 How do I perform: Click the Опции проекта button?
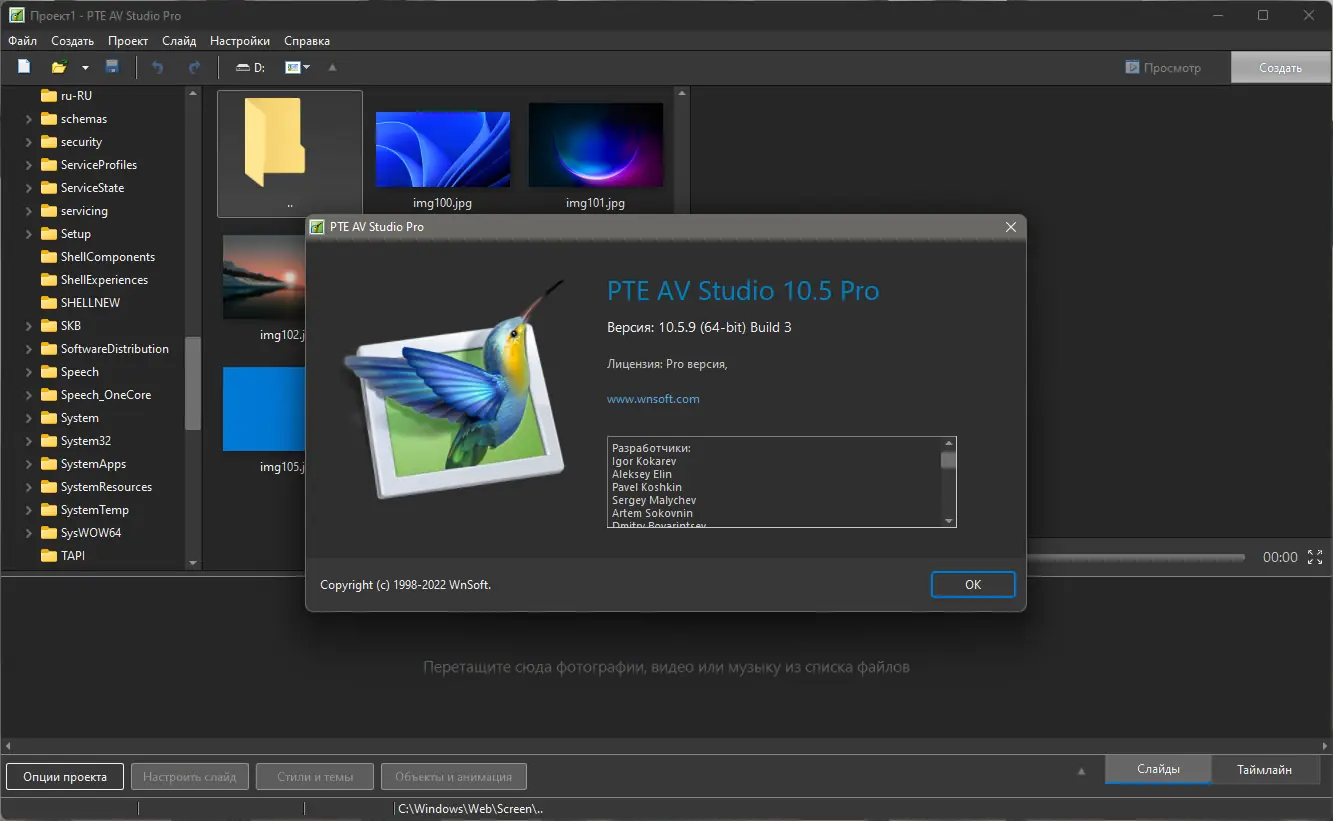65,776
